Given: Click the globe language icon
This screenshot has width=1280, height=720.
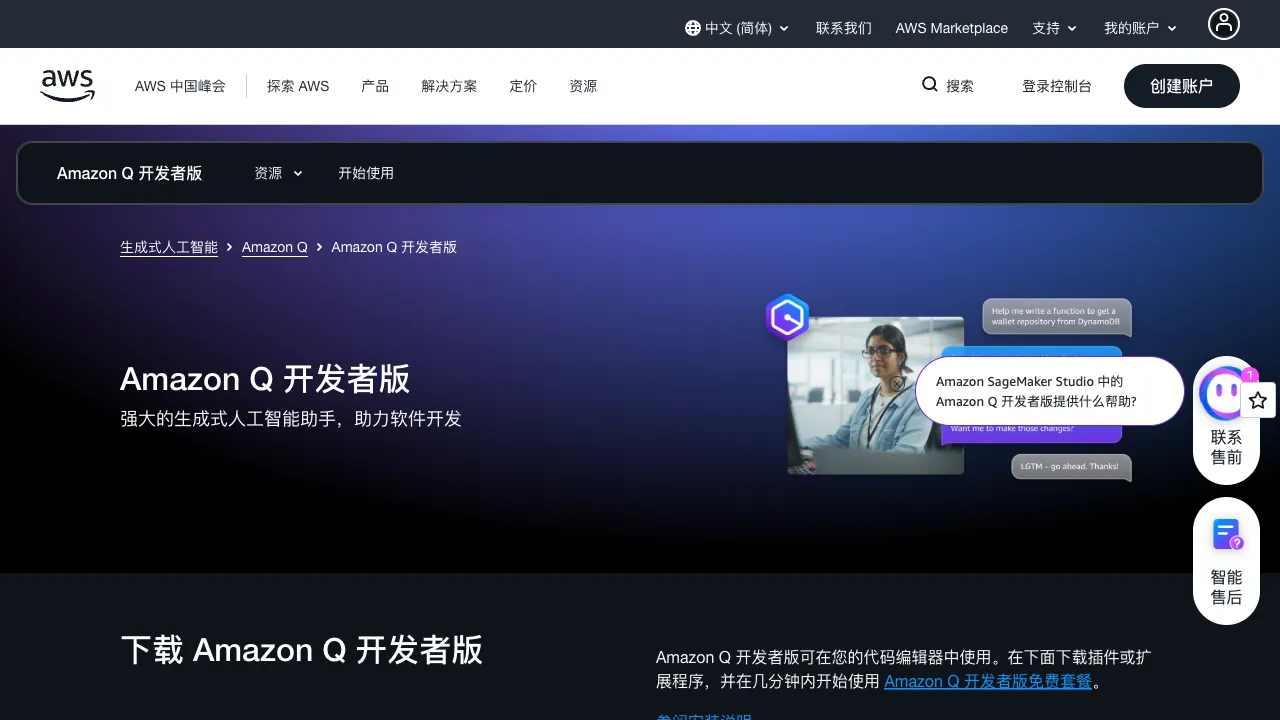Looking at the screenshot, I should click(692, 28).
